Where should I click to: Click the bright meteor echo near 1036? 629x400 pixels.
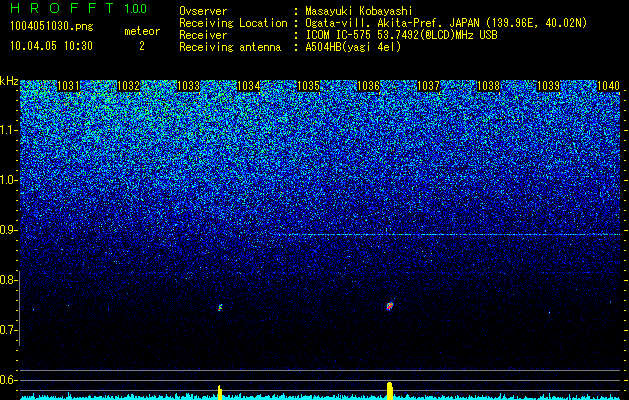(390, 306)
